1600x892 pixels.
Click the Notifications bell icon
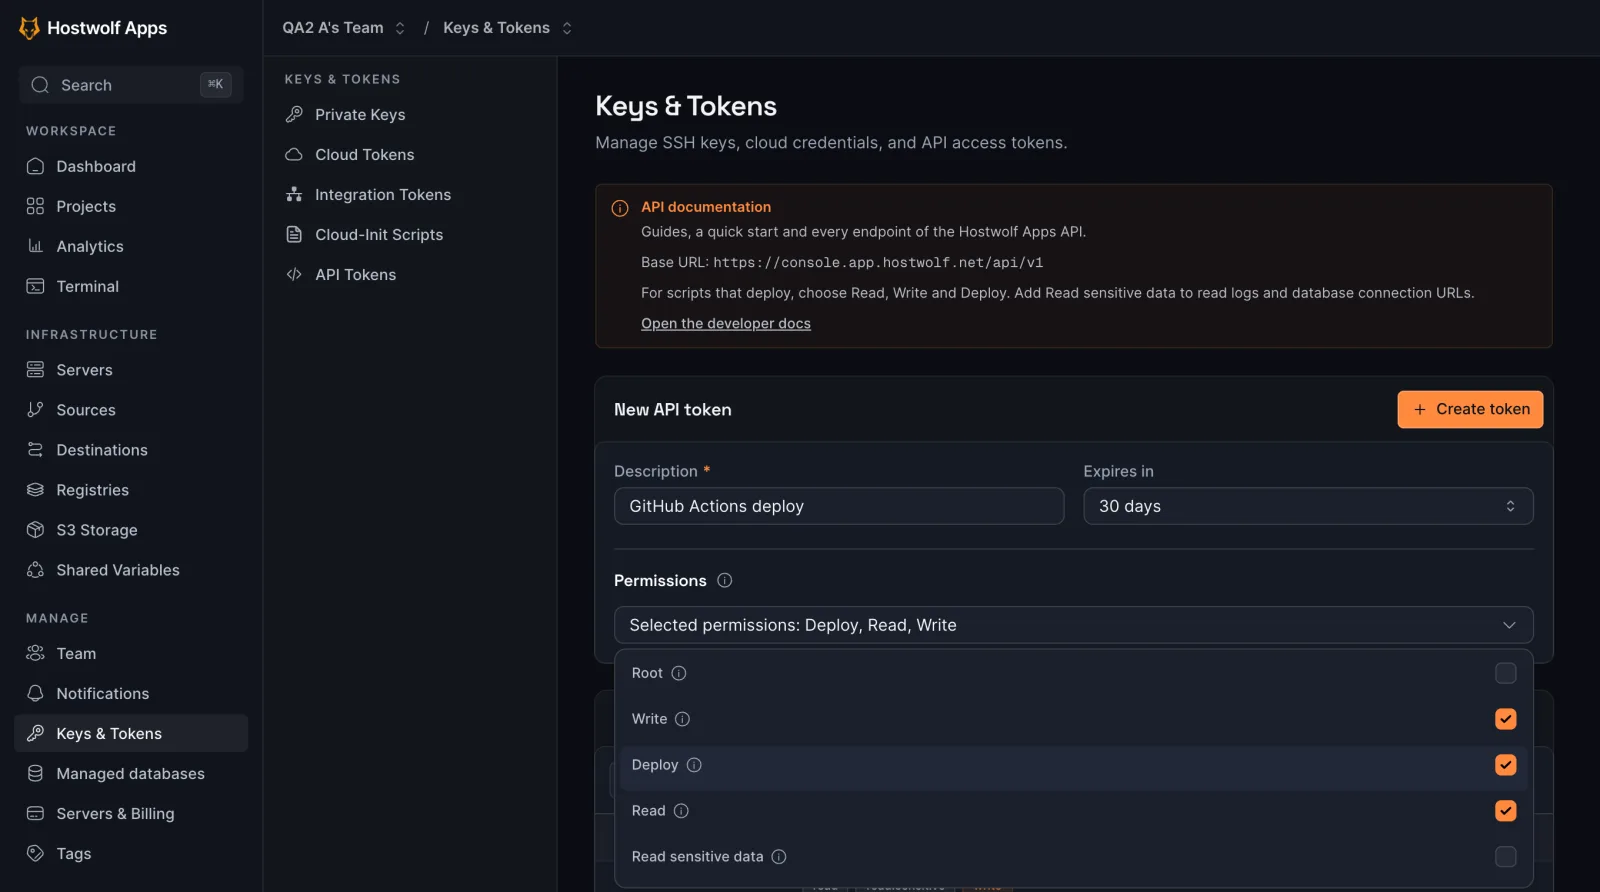(35, 693)
